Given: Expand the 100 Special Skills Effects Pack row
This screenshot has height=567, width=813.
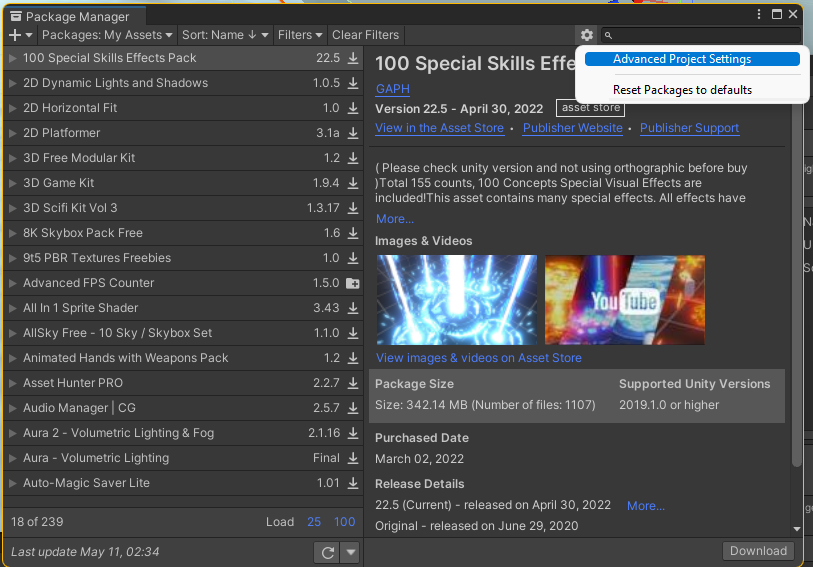Looking at the screenshot, I should tap(12, 58).
